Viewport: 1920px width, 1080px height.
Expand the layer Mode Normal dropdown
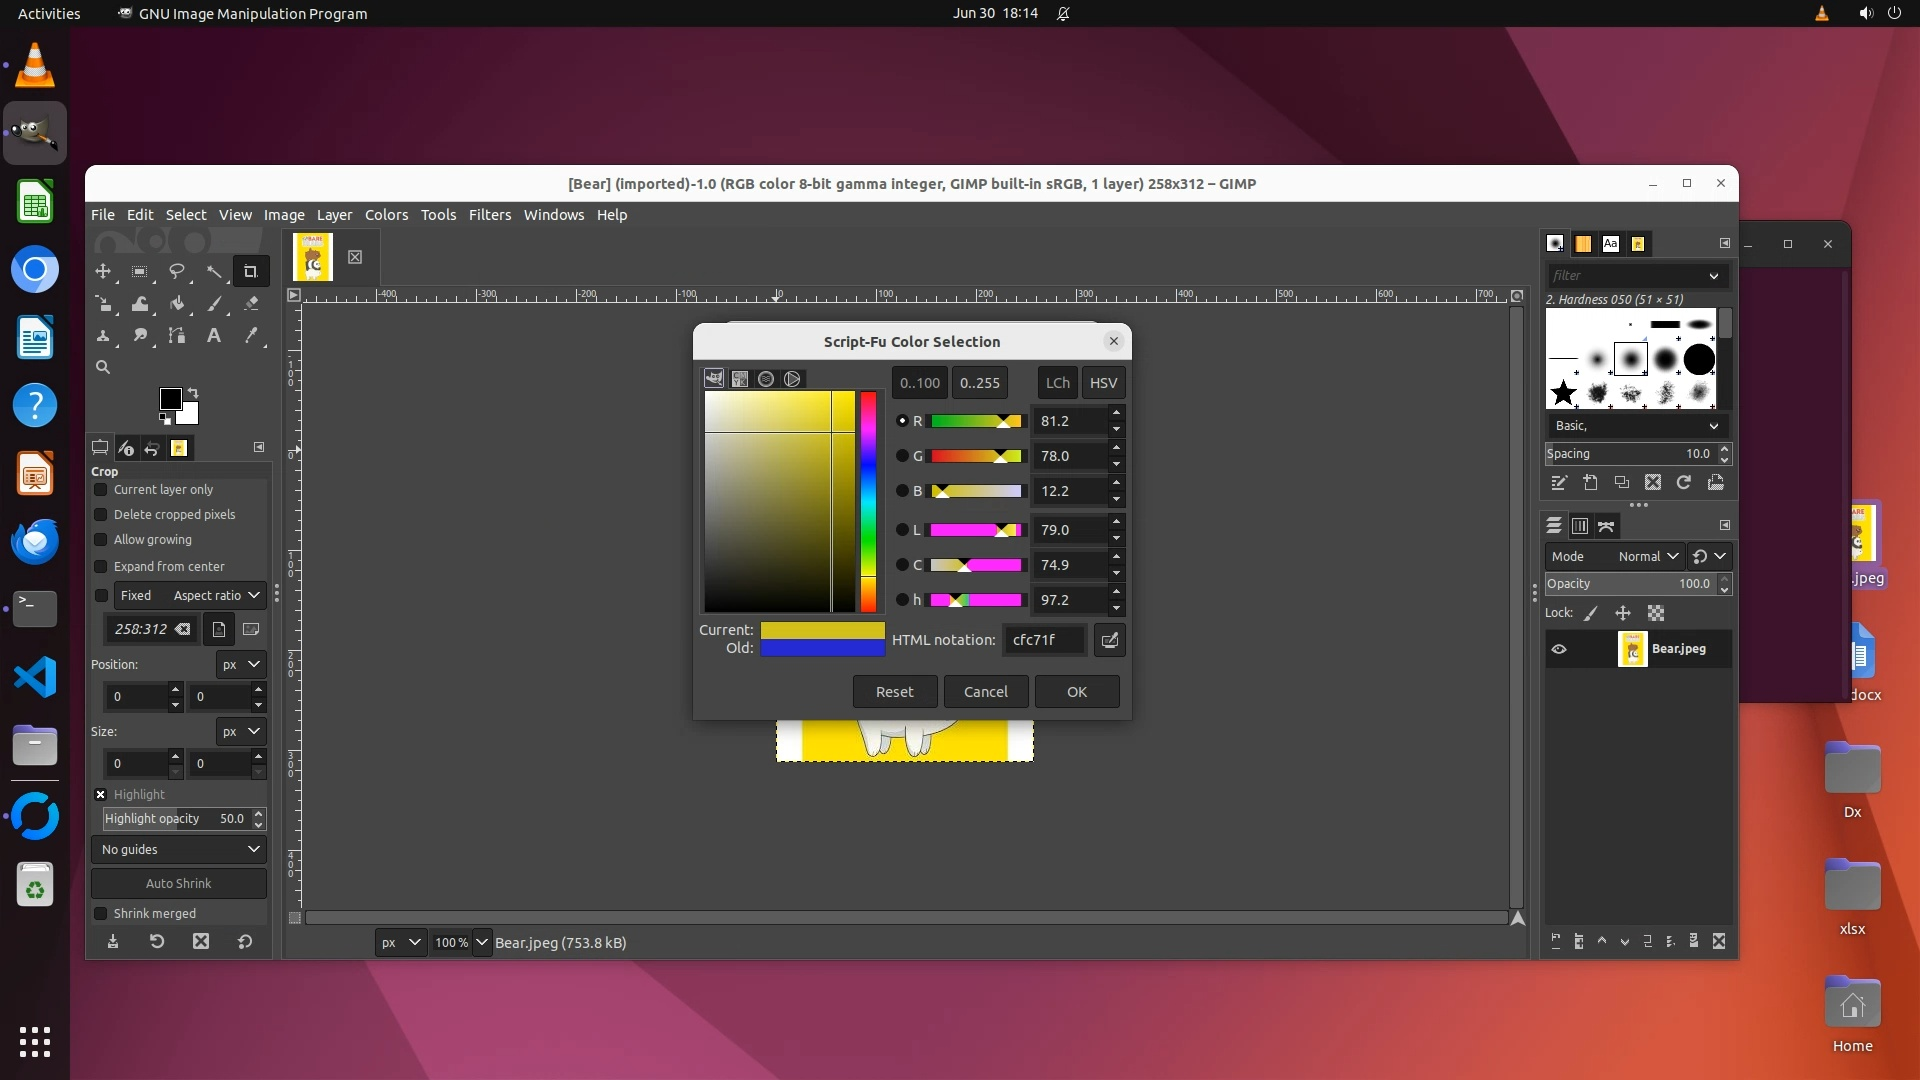tap(1647, 557)
